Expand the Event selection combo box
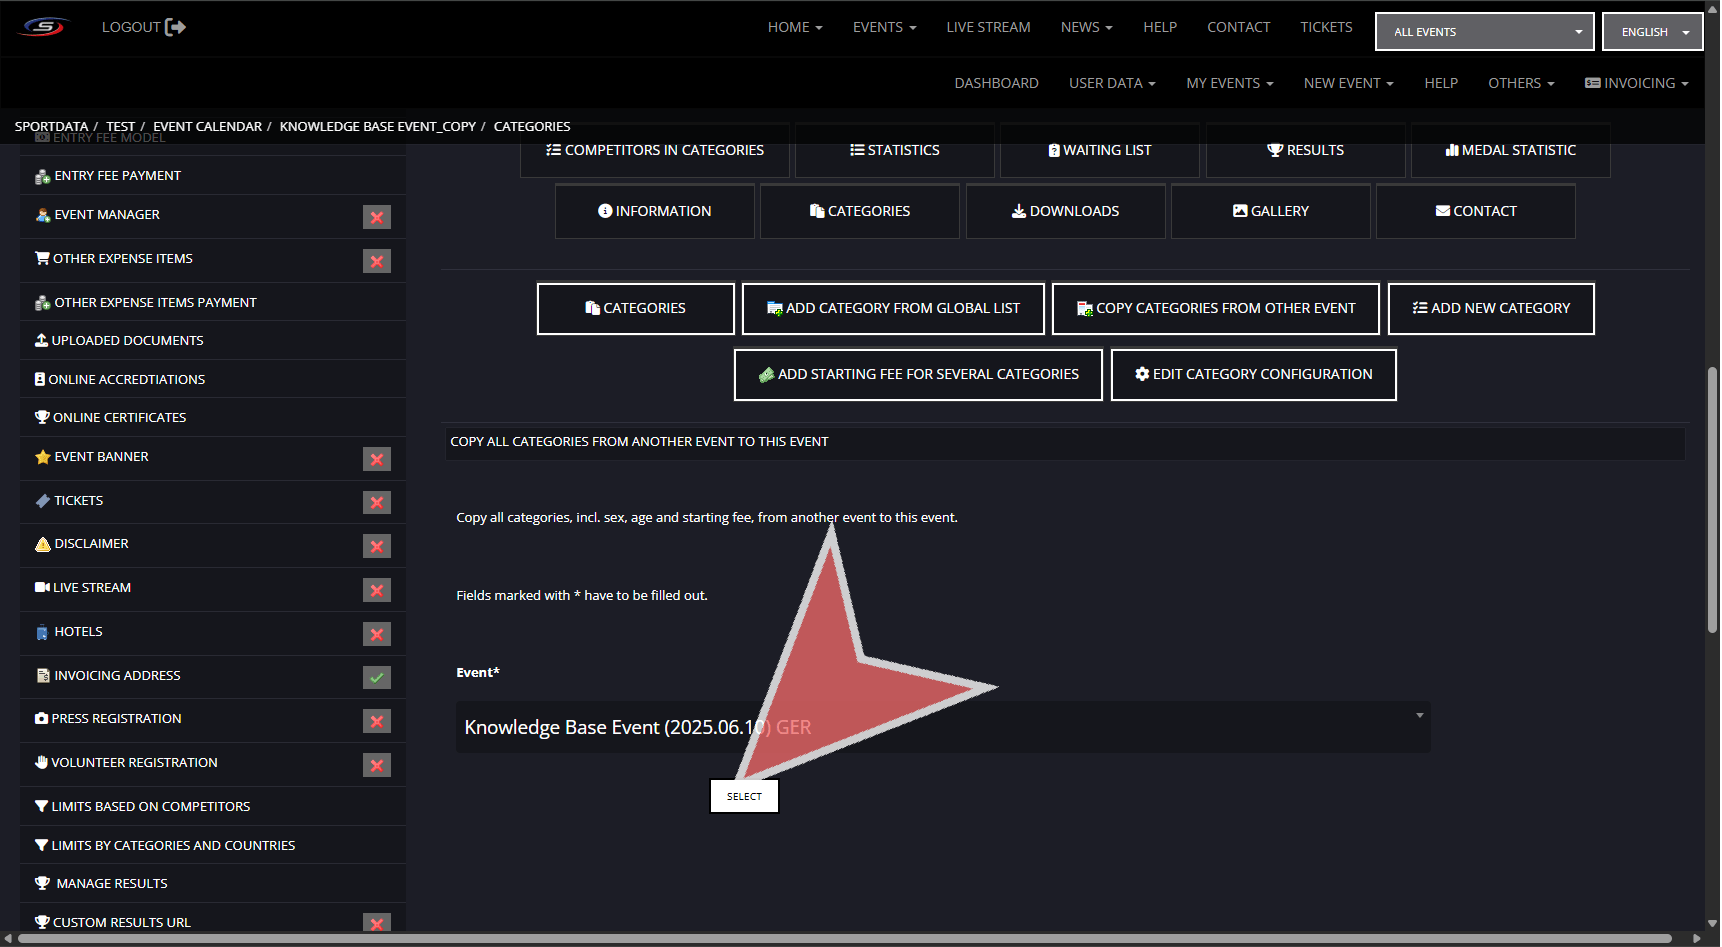Image resolution: width=1722 pixels, height=947 pixels. [x=942, y=727]
